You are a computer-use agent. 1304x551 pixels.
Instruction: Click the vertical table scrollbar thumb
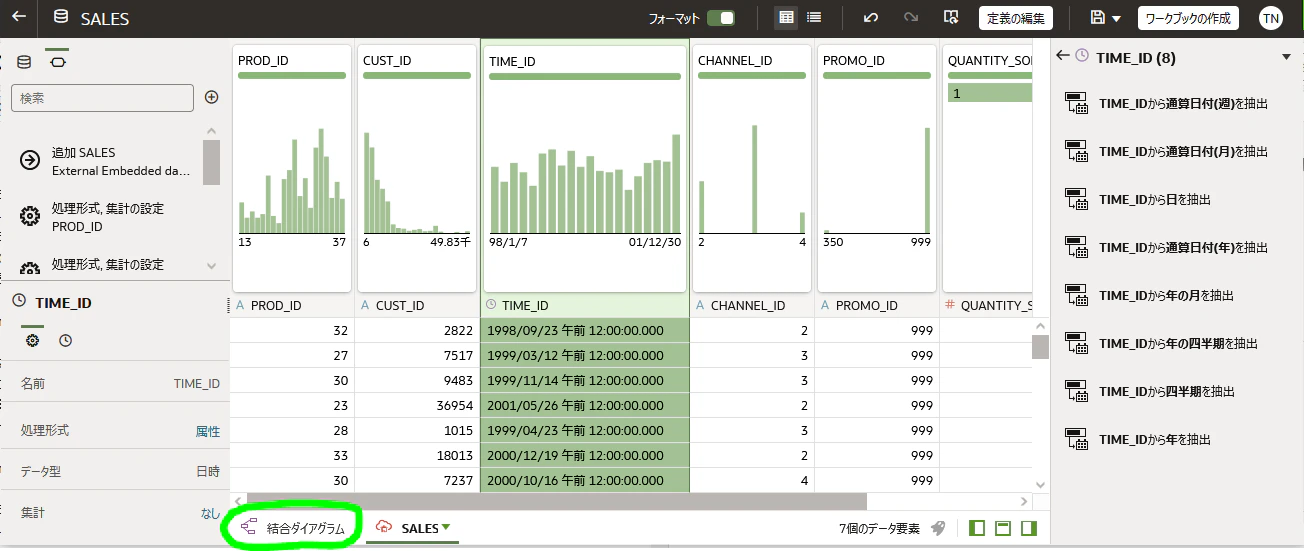[x=1040, y=346]
